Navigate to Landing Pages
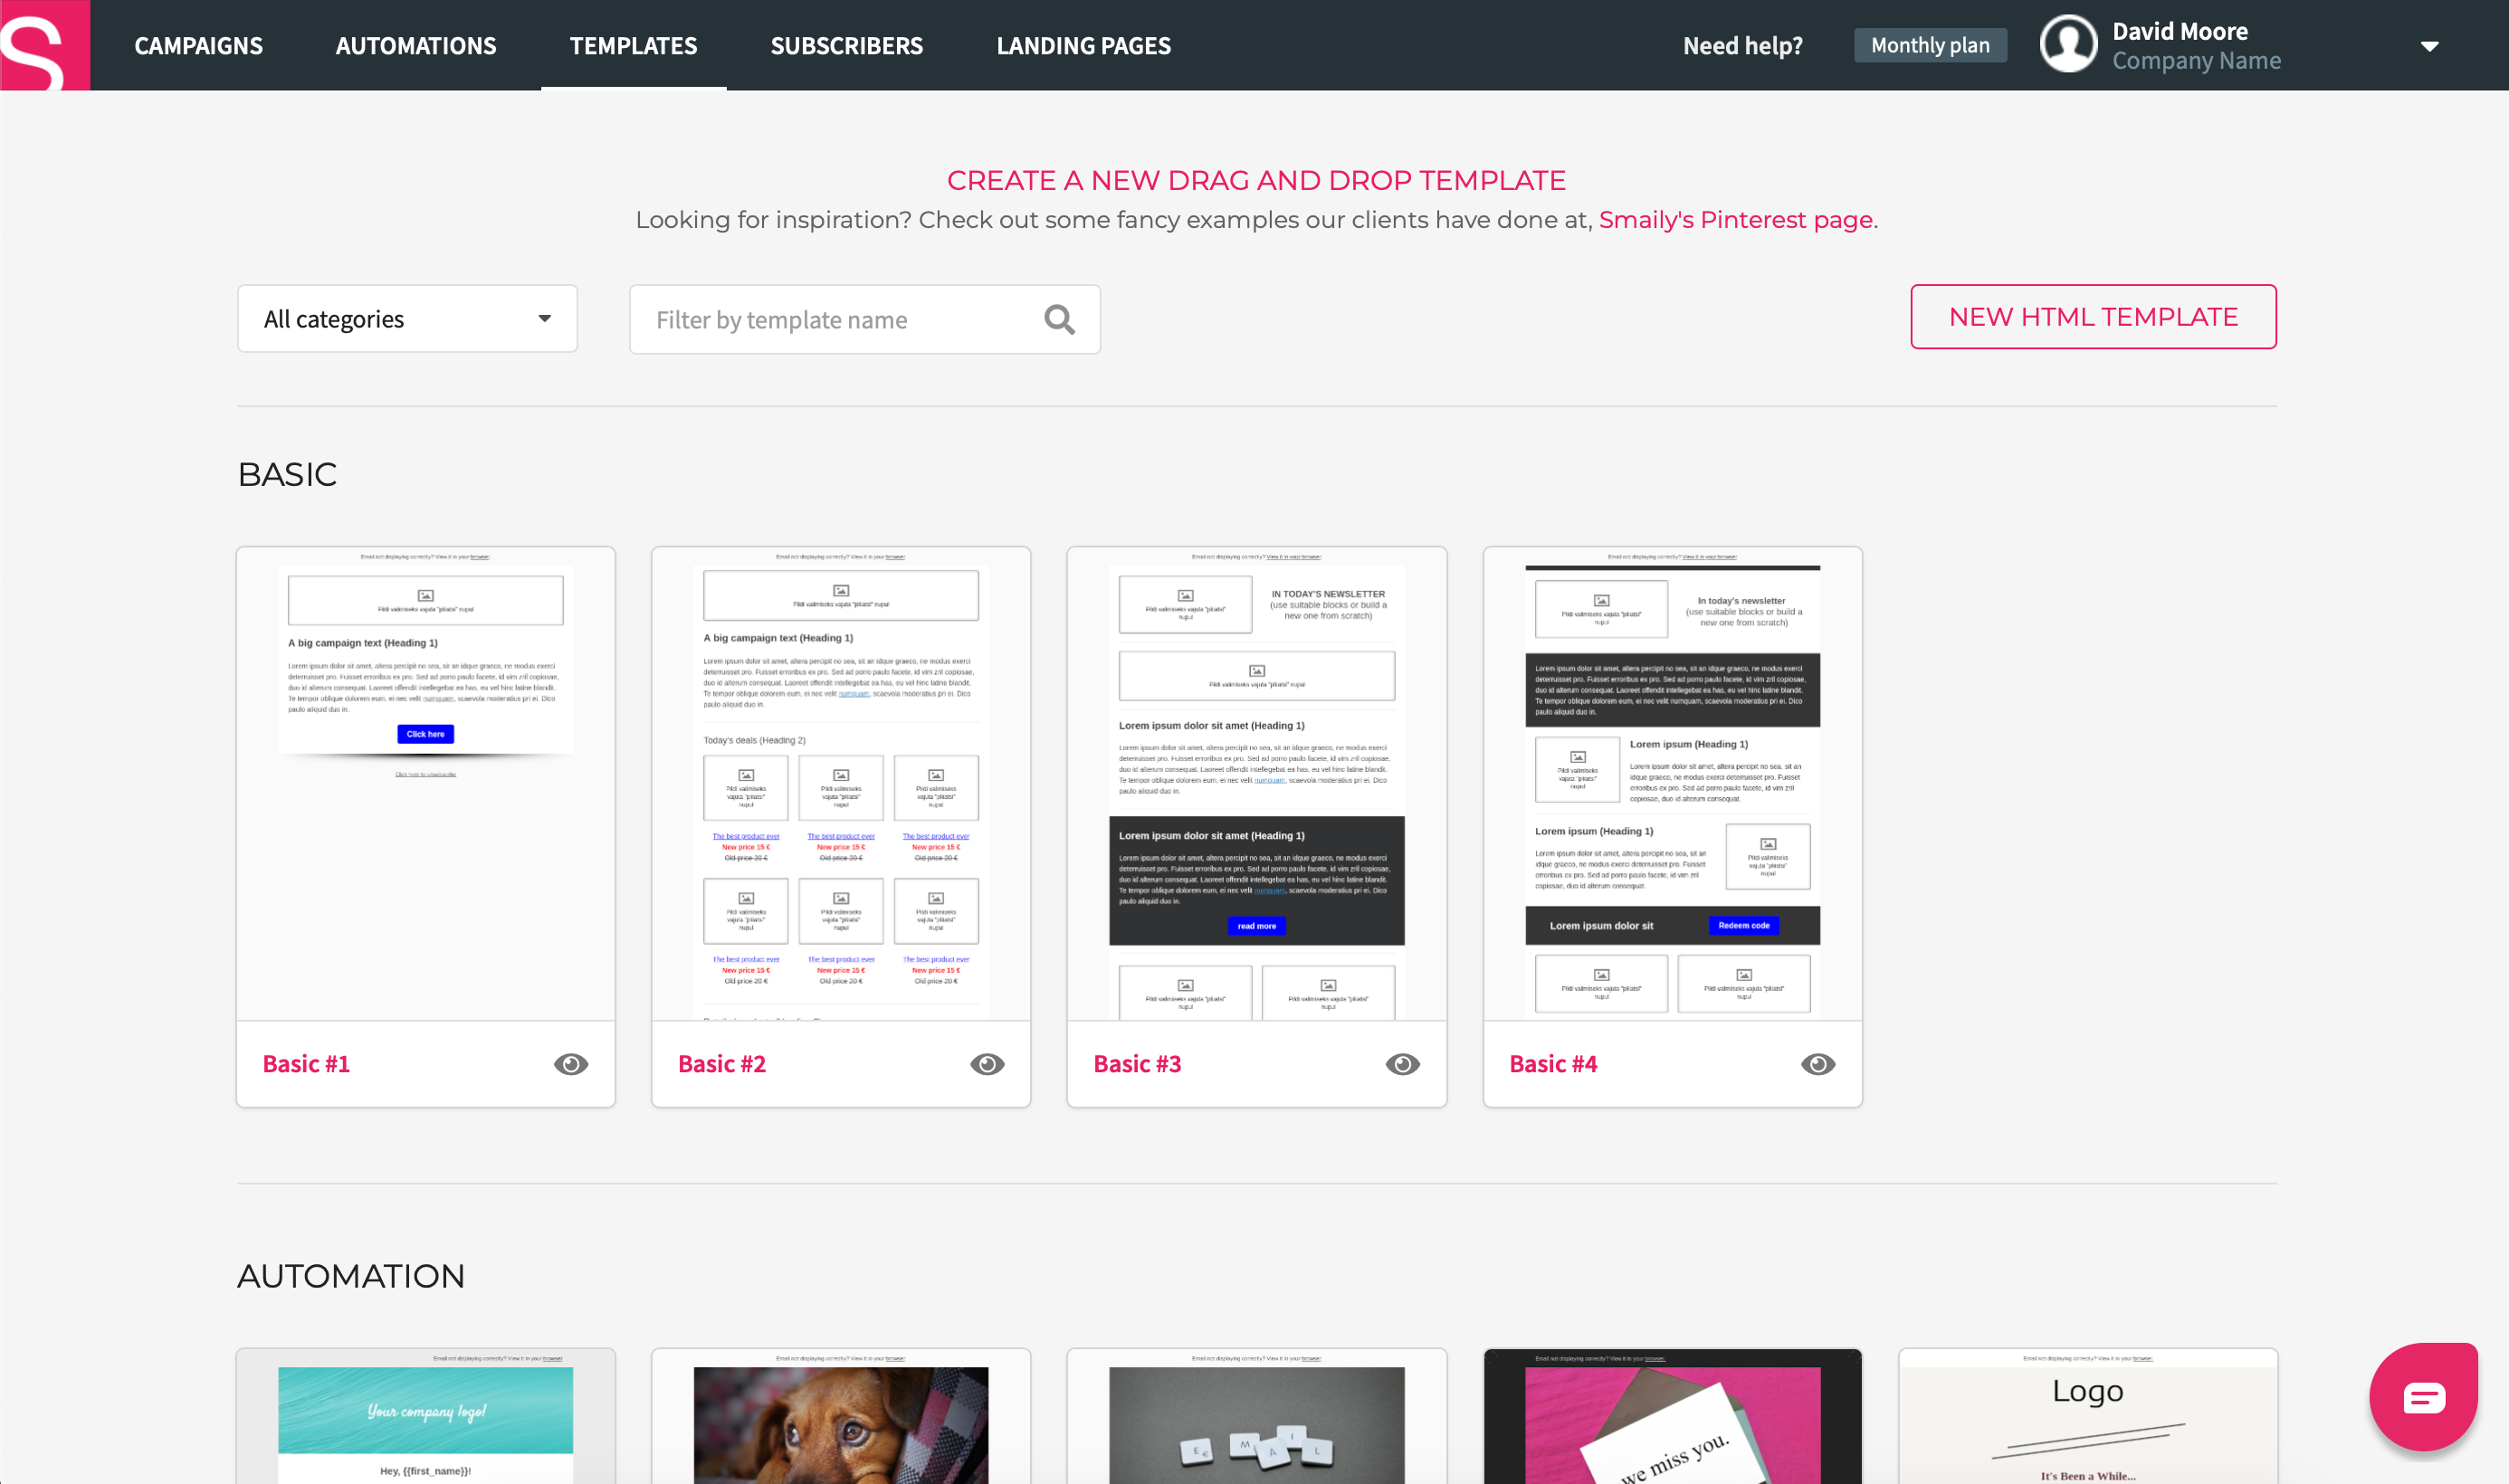Image resolution: width=2509 pixels, height=1484 pixels. point(1084,46)
